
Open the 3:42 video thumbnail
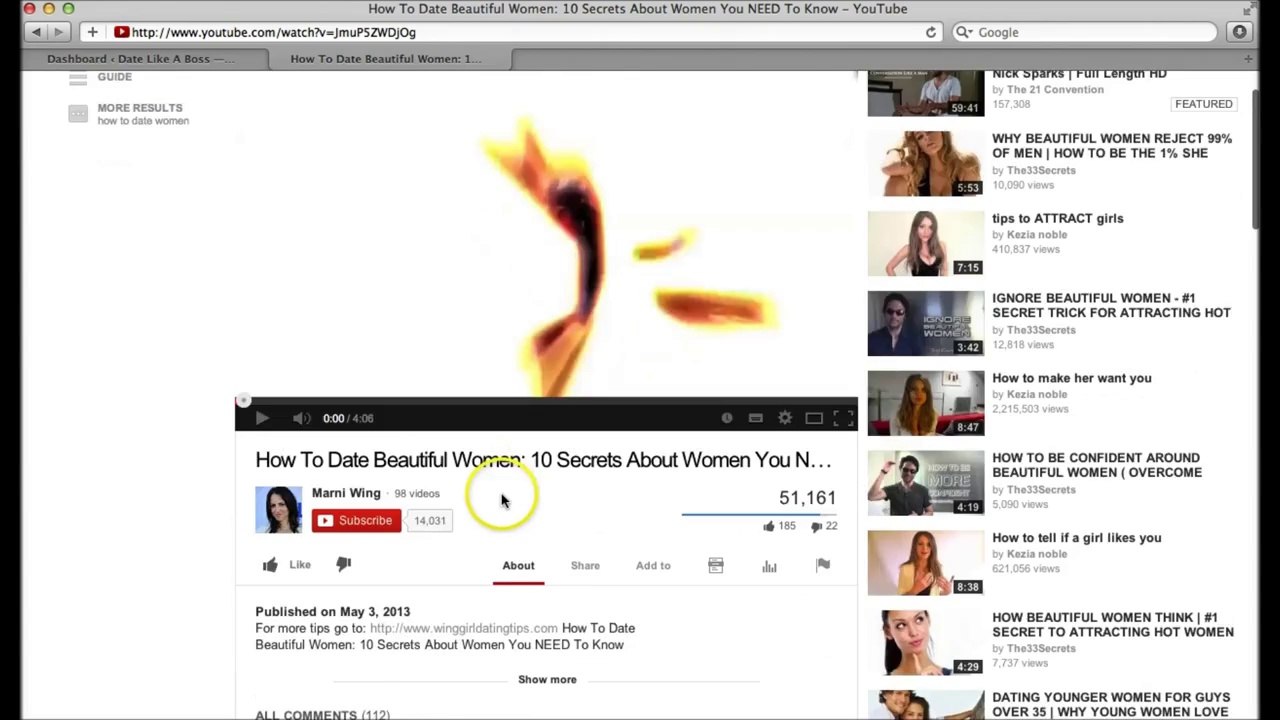click(x=925, y=323)
